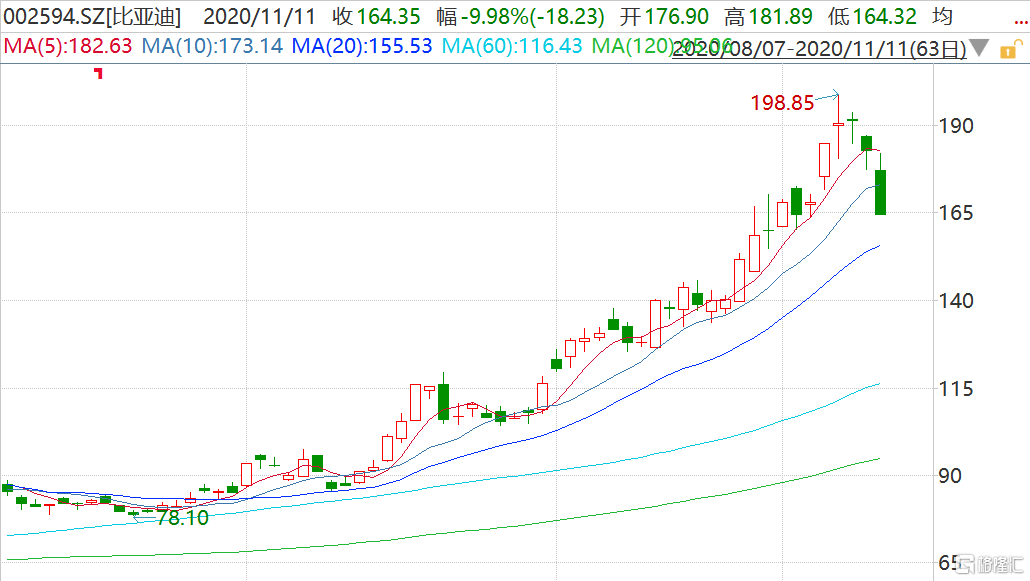Click the 190 price axis label

[x=956, y=126]
